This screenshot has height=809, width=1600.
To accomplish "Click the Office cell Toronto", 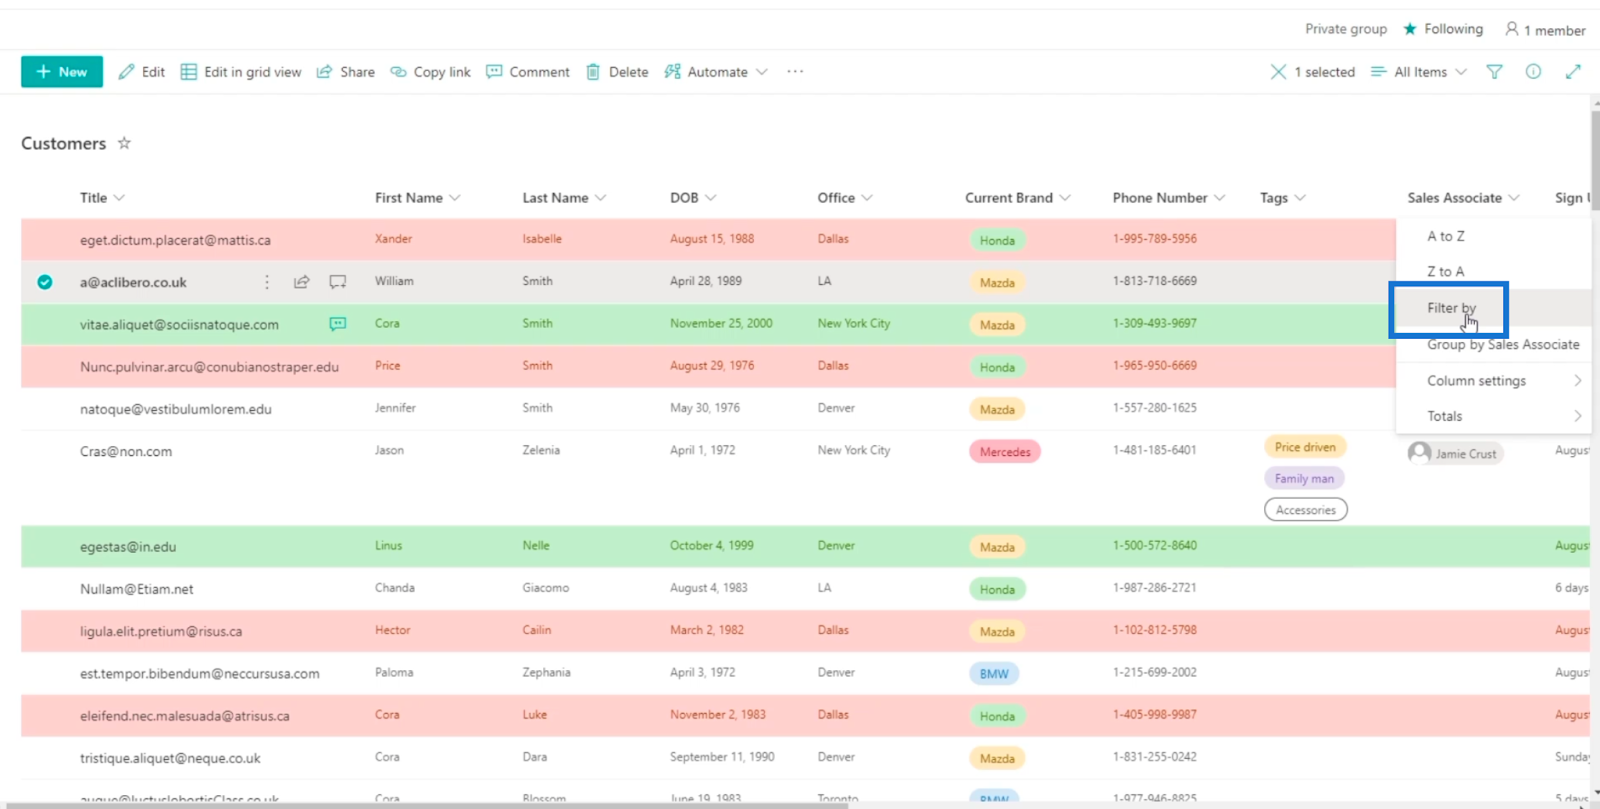I will point(838,799).
